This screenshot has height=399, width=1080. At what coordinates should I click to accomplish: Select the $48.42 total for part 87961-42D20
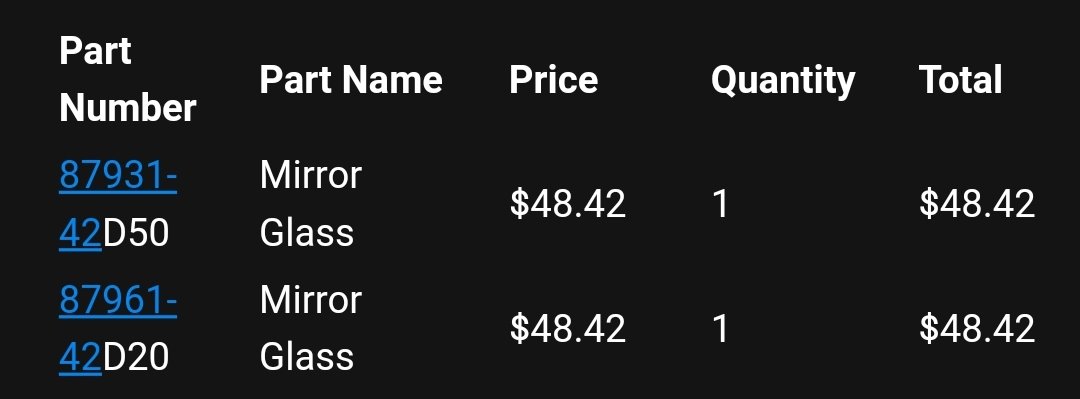(x=977, y=329)
